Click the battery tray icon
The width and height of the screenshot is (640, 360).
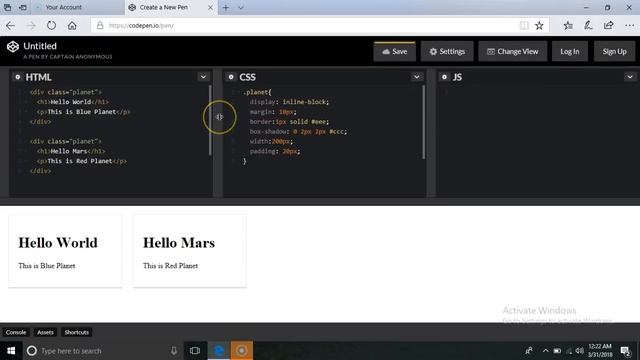click(557, 351)
